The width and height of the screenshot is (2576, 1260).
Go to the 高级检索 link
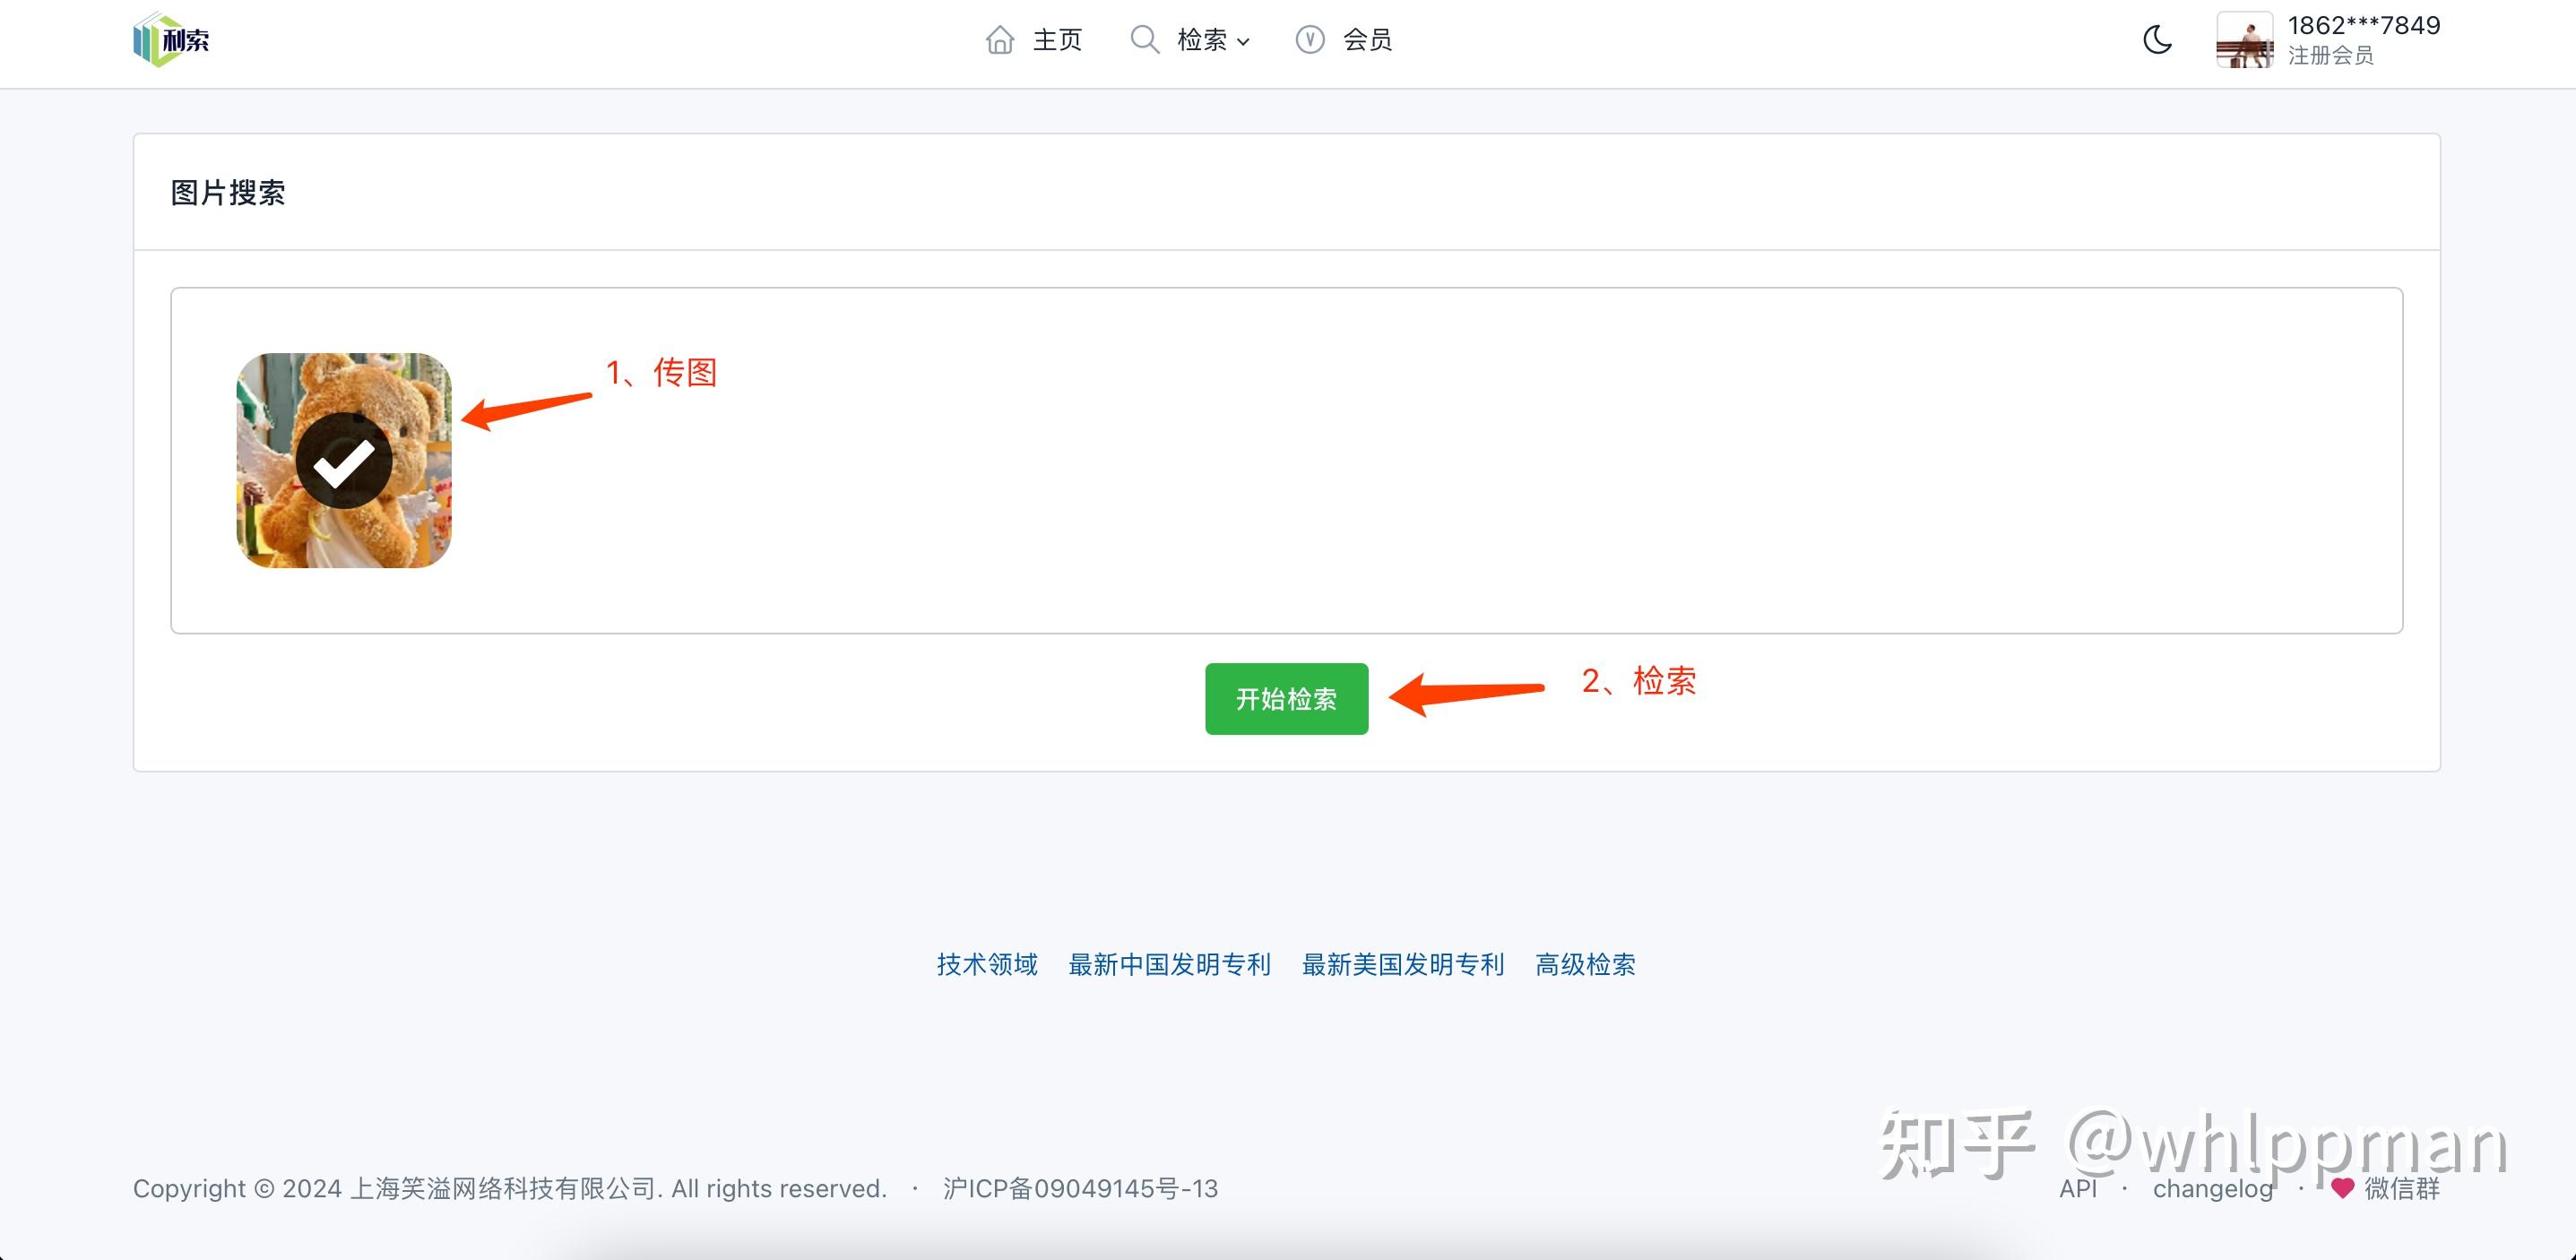[x=1585, y=965]
